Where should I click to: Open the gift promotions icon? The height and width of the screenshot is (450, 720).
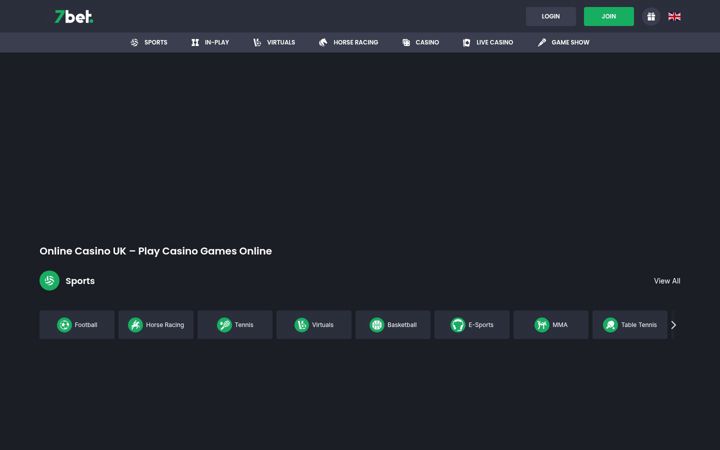[x=651, y=17]
